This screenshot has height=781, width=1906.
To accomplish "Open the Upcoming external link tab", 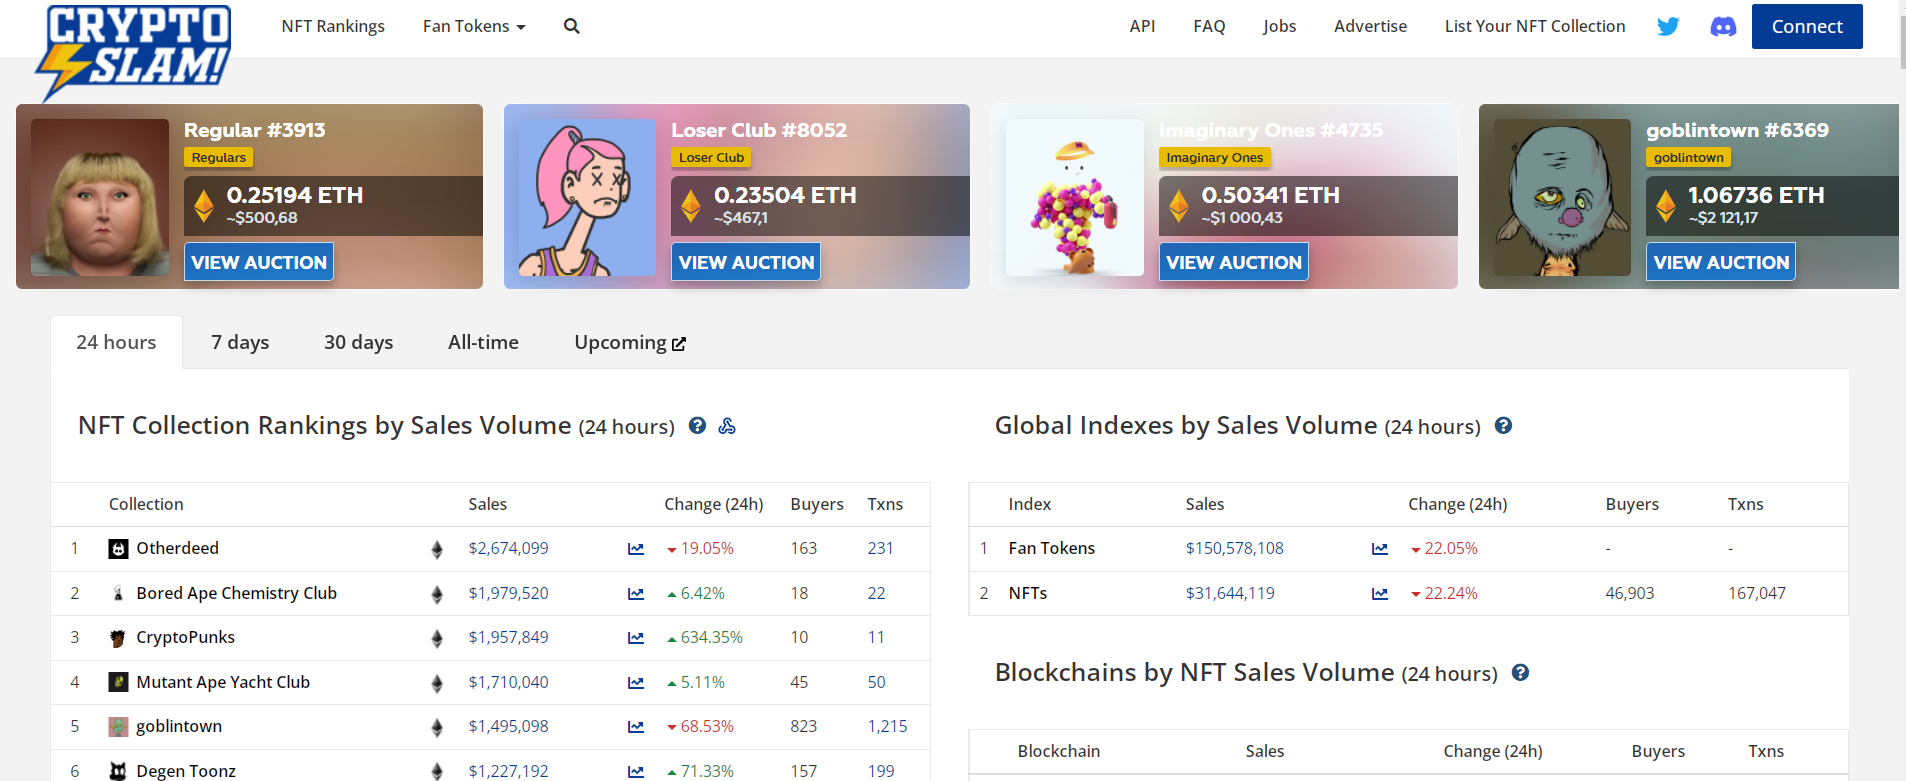I will pos(629,342).
